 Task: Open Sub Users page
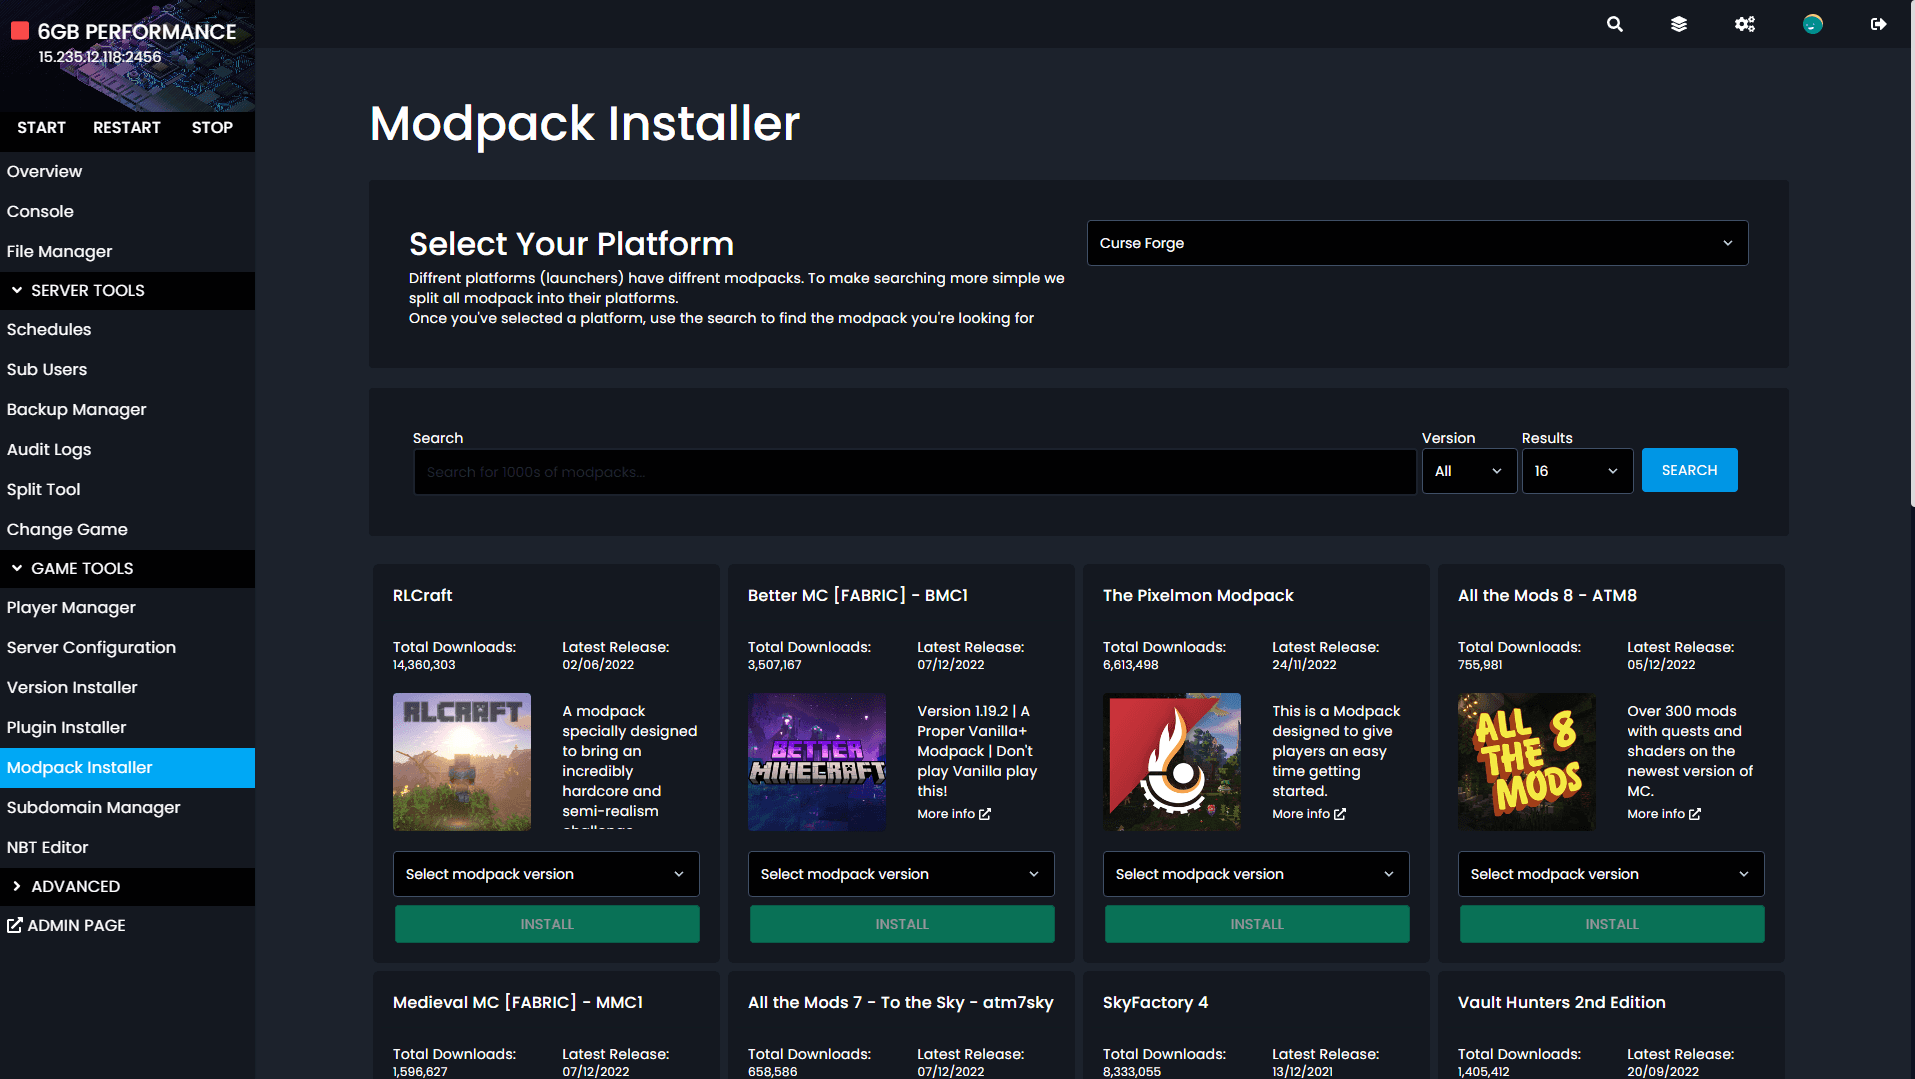127,369
